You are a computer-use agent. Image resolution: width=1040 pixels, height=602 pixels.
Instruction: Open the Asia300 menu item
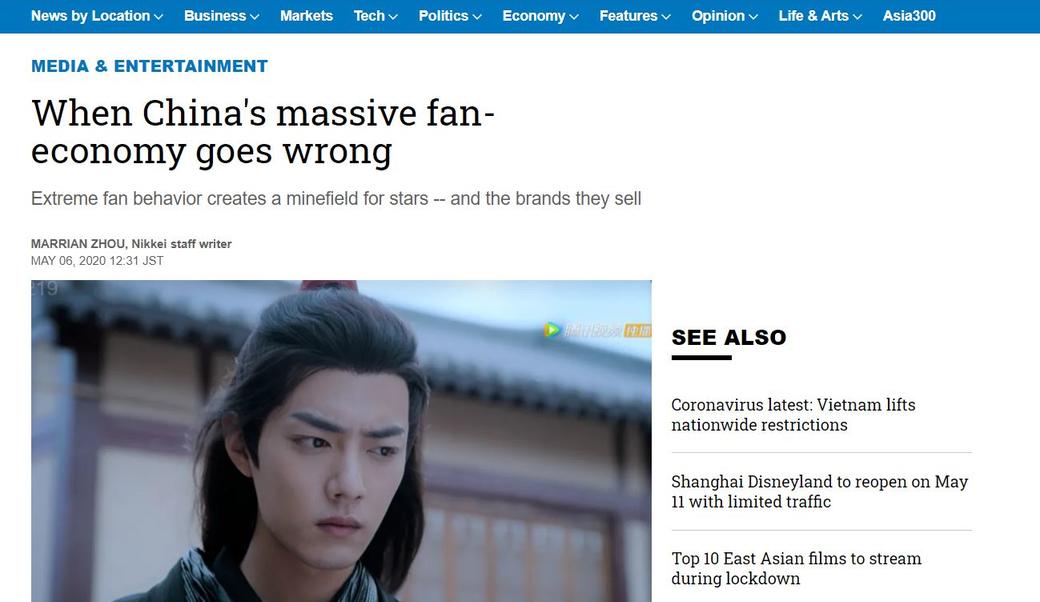[909, 16]
